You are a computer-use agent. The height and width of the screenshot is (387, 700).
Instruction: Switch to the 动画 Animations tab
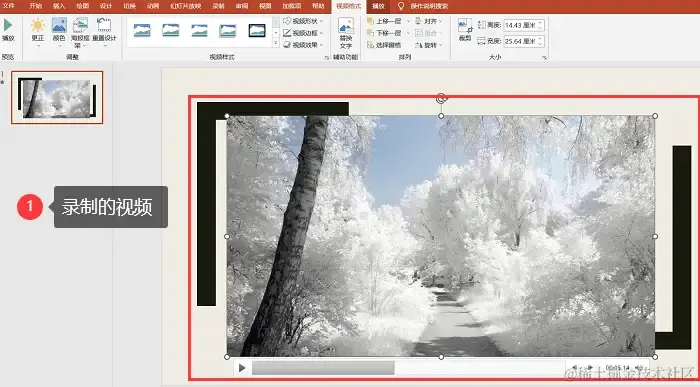point(153,6)
